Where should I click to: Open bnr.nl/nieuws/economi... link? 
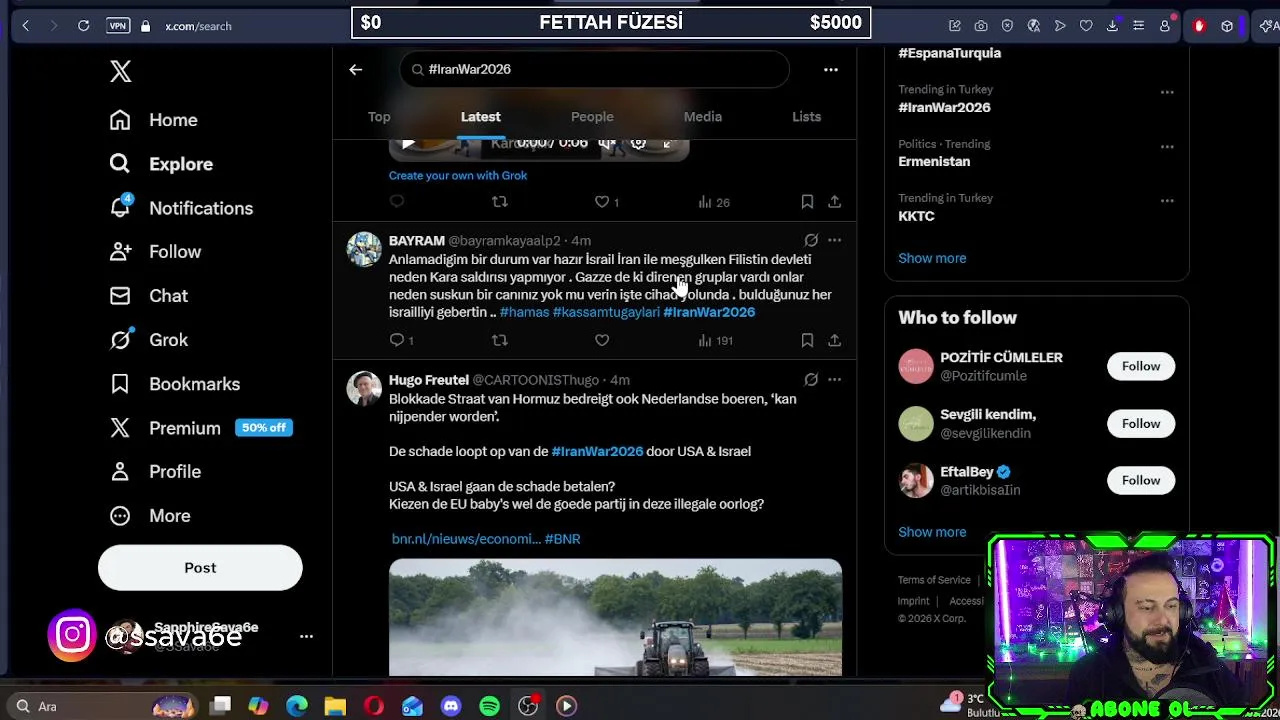pos(466,539)
